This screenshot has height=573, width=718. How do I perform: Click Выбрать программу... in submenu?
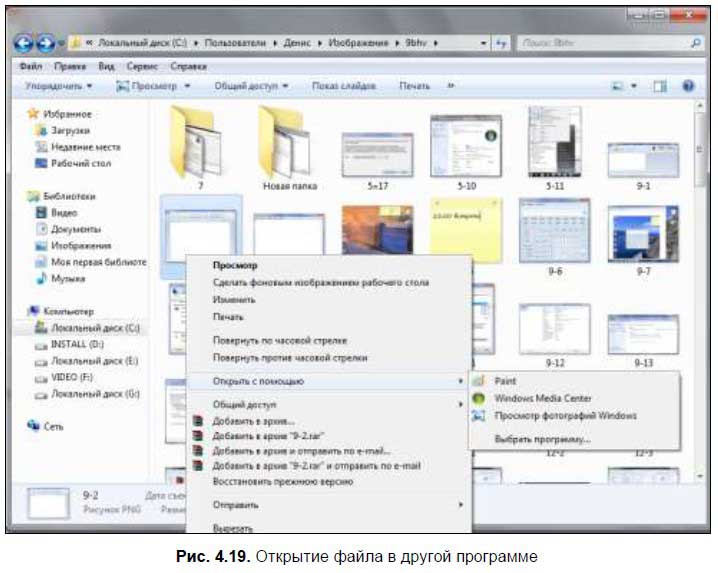coord(542,439)
